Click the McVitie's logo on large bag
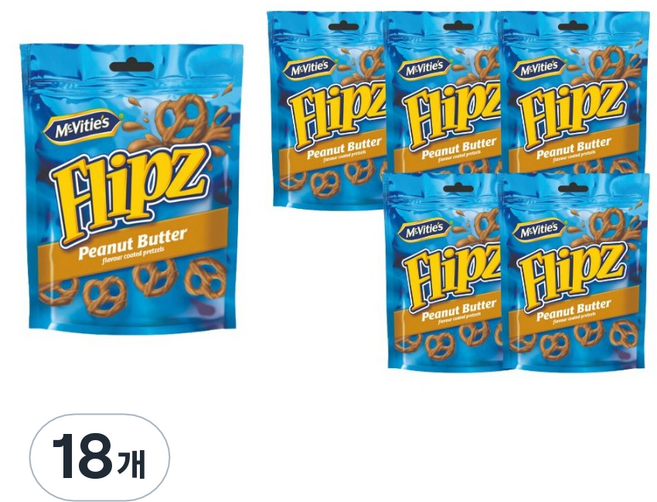This screenshot has width=657, height=502. [82, 123]
